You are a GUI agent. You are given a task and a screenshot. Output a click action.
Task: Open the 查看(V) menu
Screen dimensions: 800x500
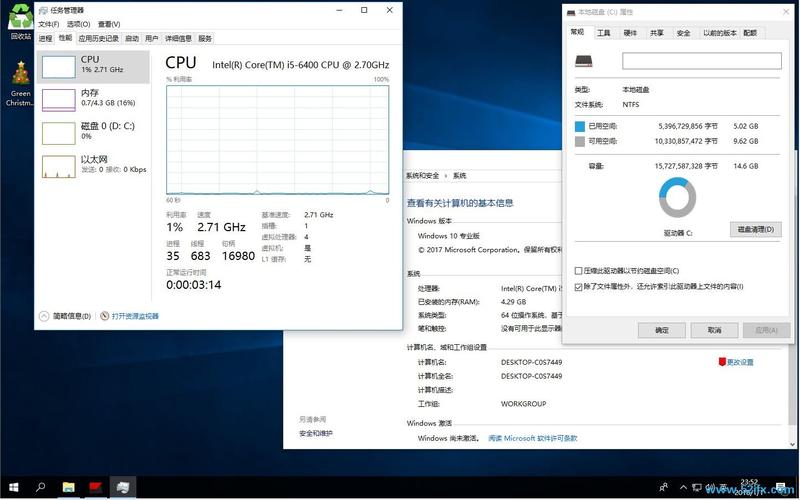coord(109,24)
